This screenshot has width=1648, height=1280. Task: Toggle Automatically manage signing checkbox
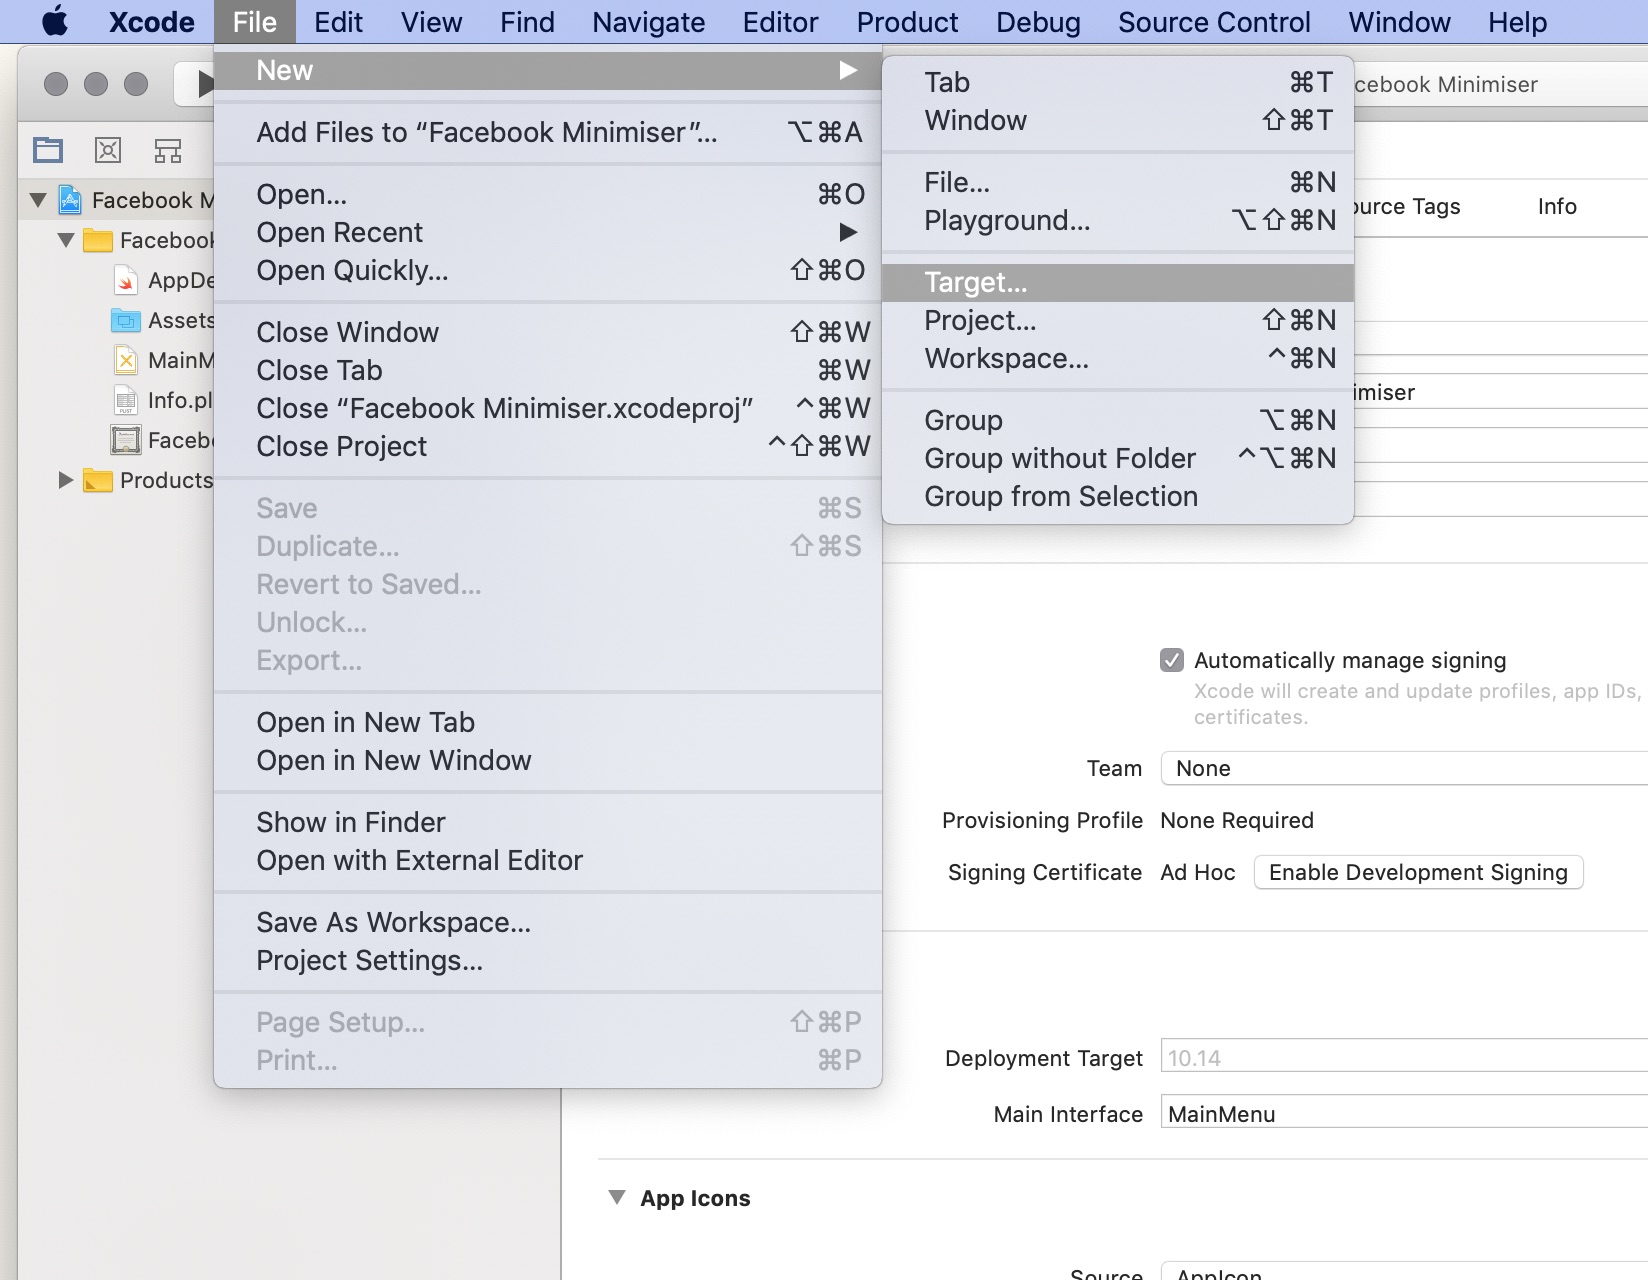tap(1172, 660)
